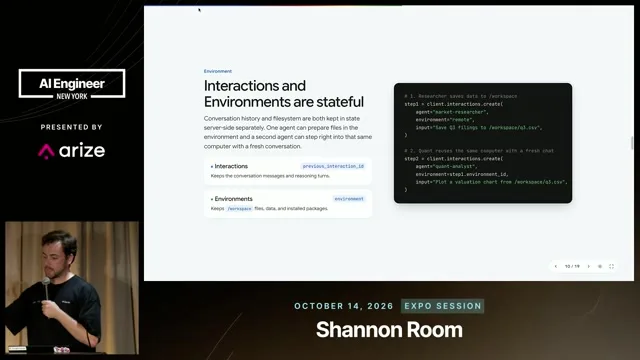Open the slide grid overview icon

(x=600, y=266)
